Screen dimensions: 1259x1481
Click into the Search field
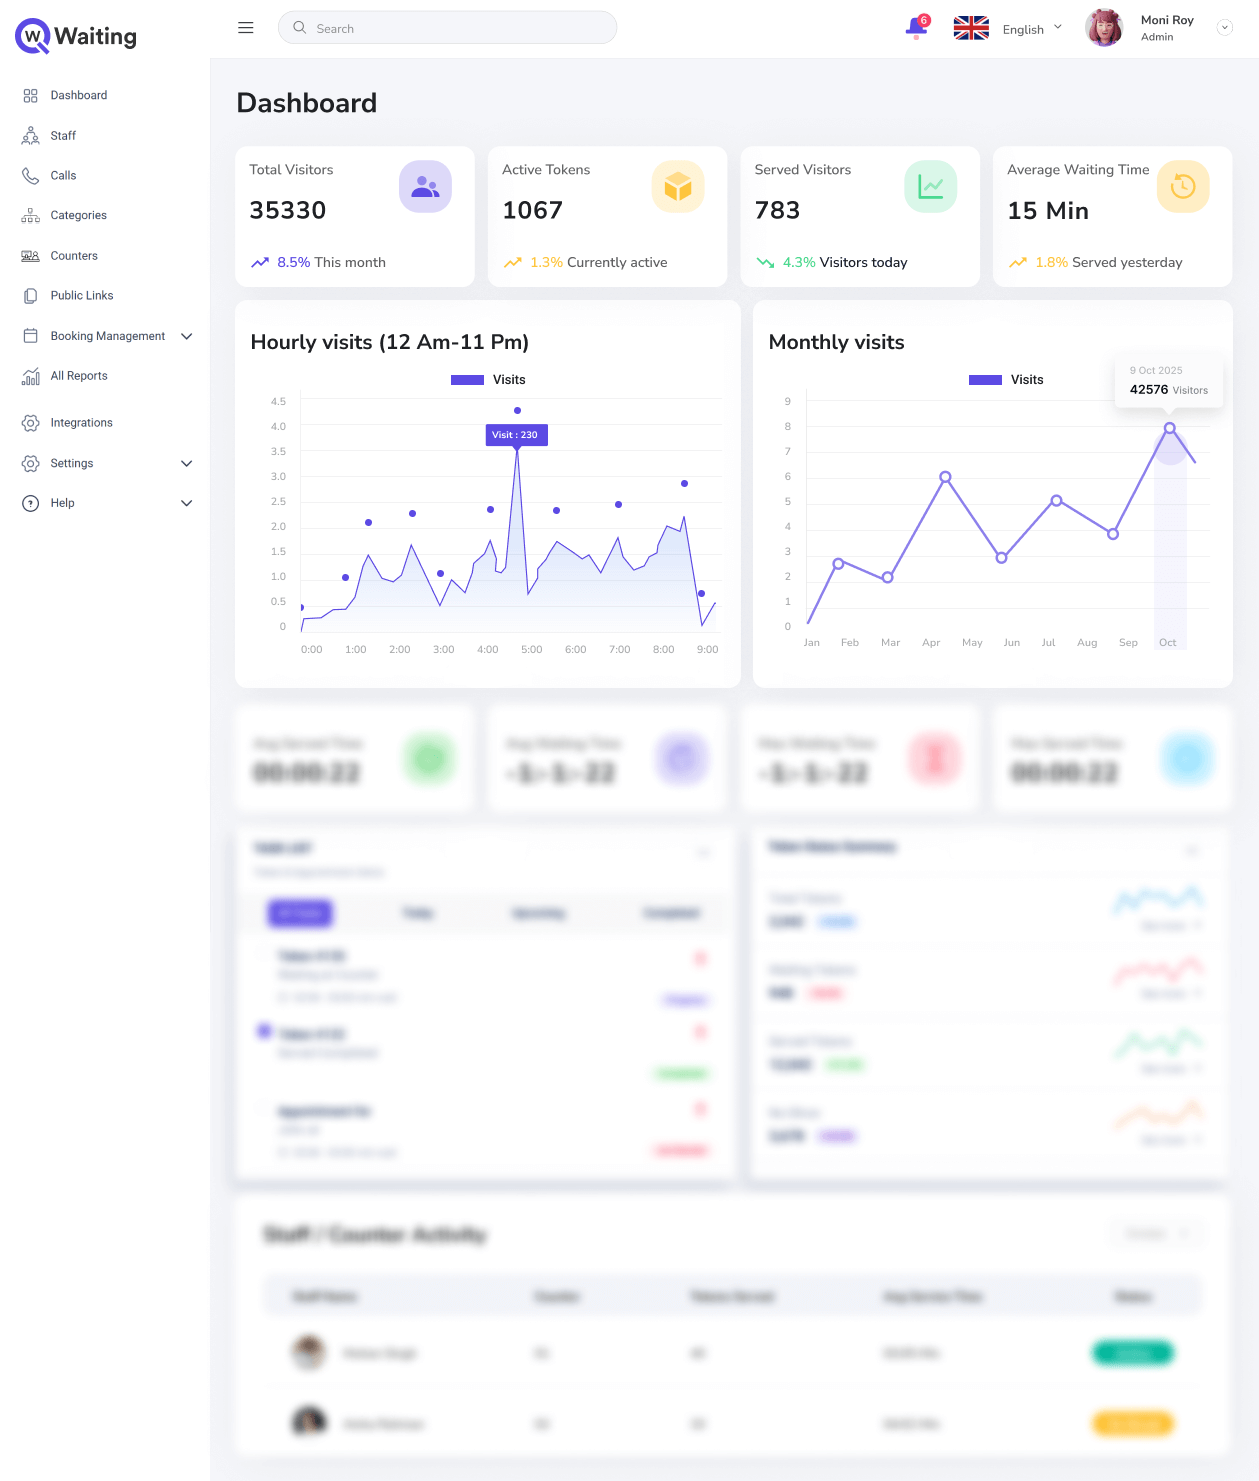450,28
